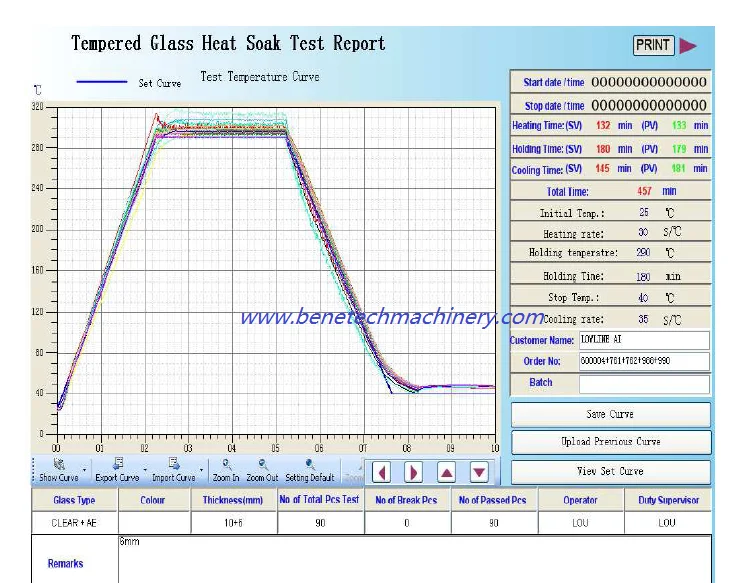Click the No of Total Pcs Test header
This screenshot has height=583, width=749.
coord(320,500)
